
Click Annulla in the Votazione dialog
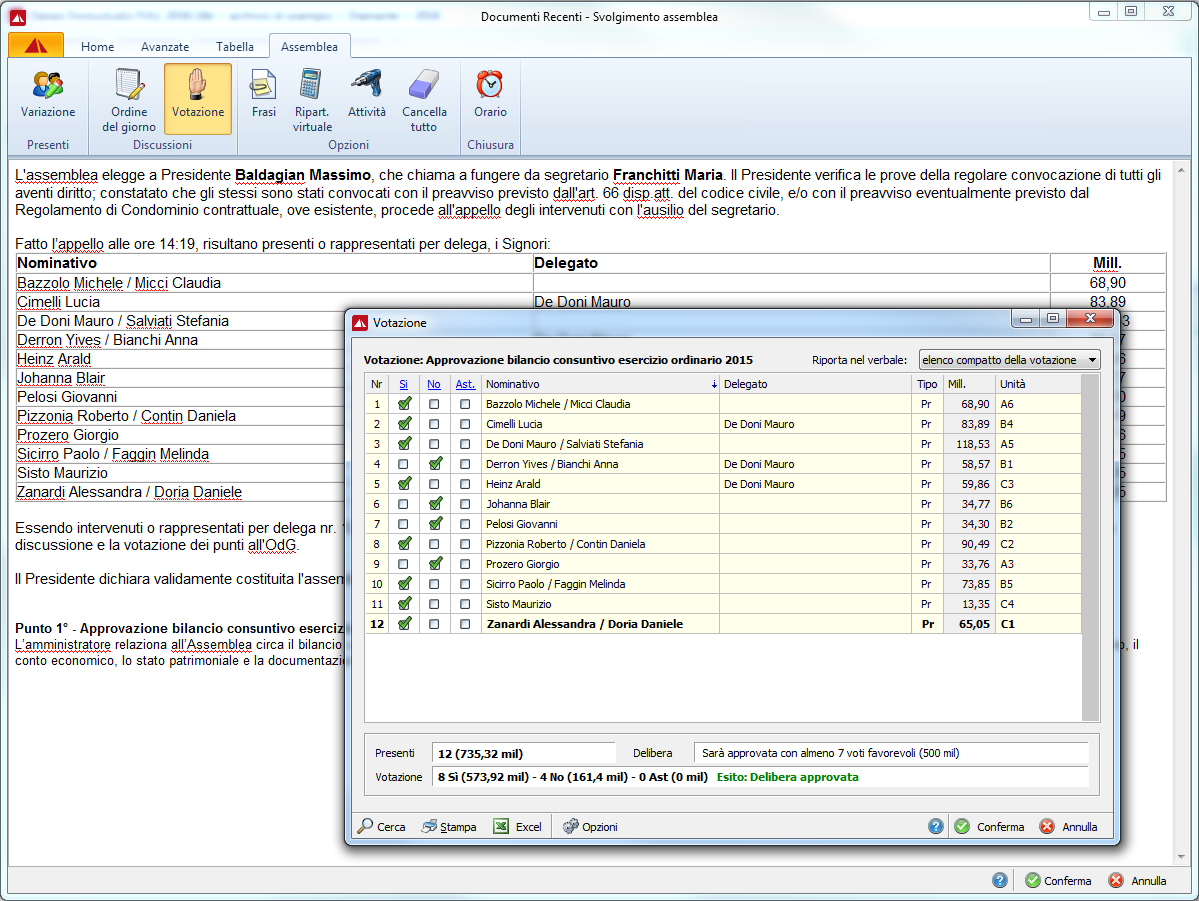point(1069,827)
